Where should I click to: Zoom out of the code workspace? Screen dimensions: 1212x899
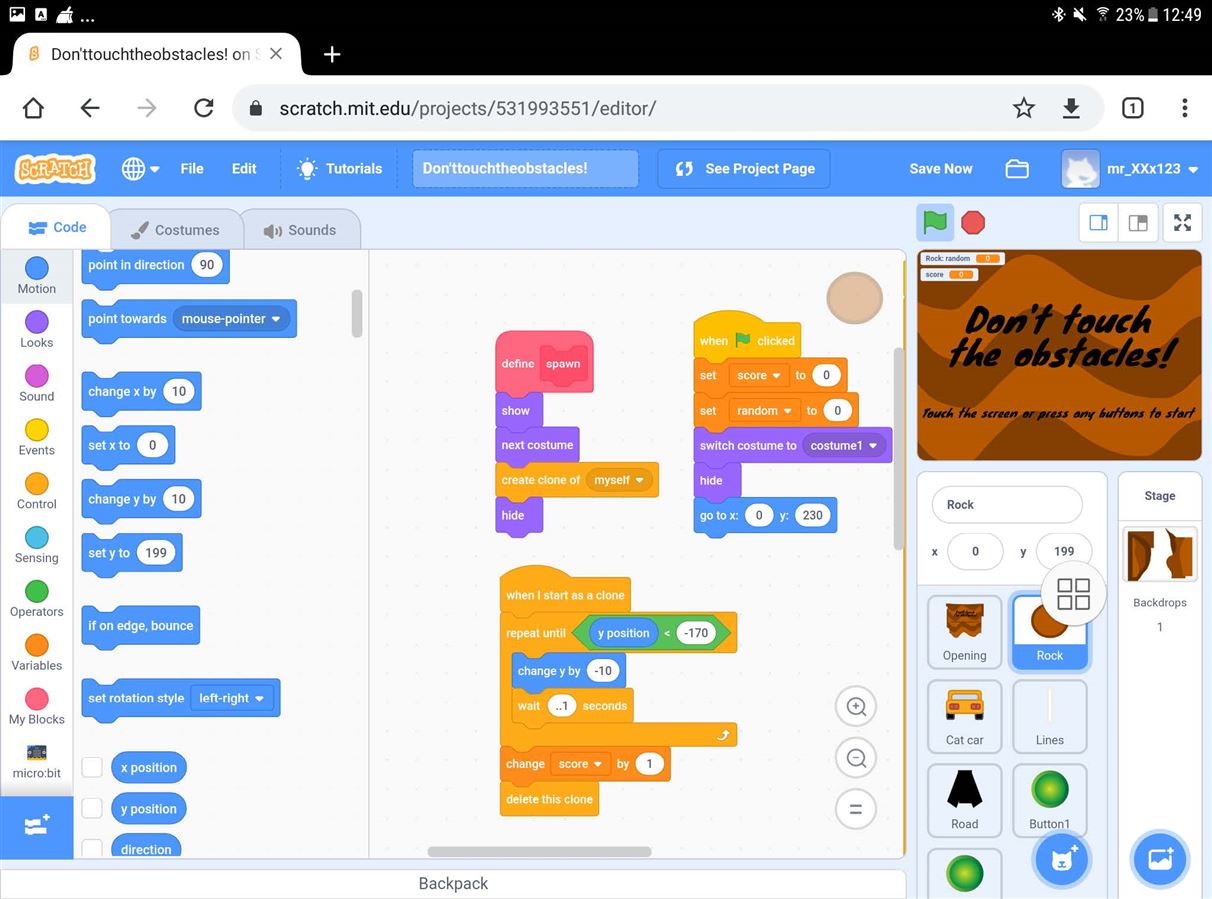pyautogui.click(x=856, y=758)
